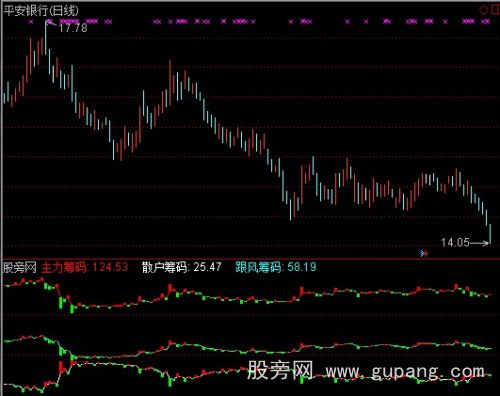Select the 散户筹码 25.47 indicator value
The image size is (500, 396).
181,267
